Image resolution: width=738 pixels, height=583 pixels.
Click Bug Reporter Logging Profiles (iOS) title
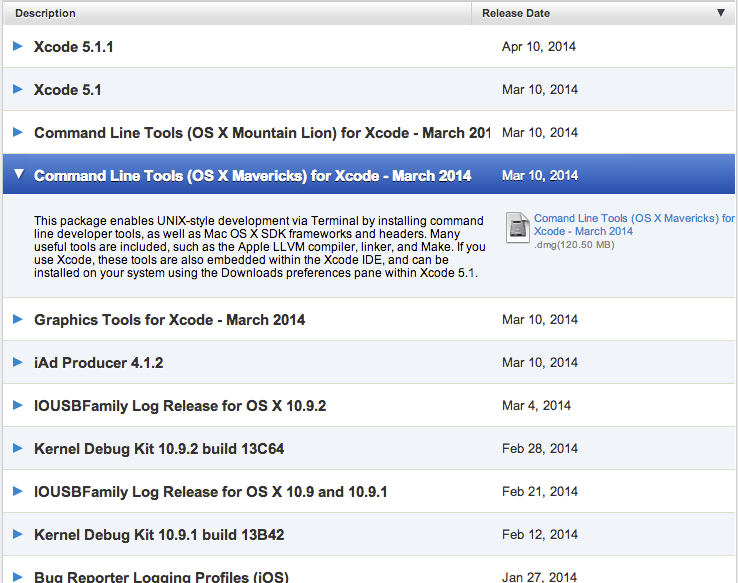[161, 577]
